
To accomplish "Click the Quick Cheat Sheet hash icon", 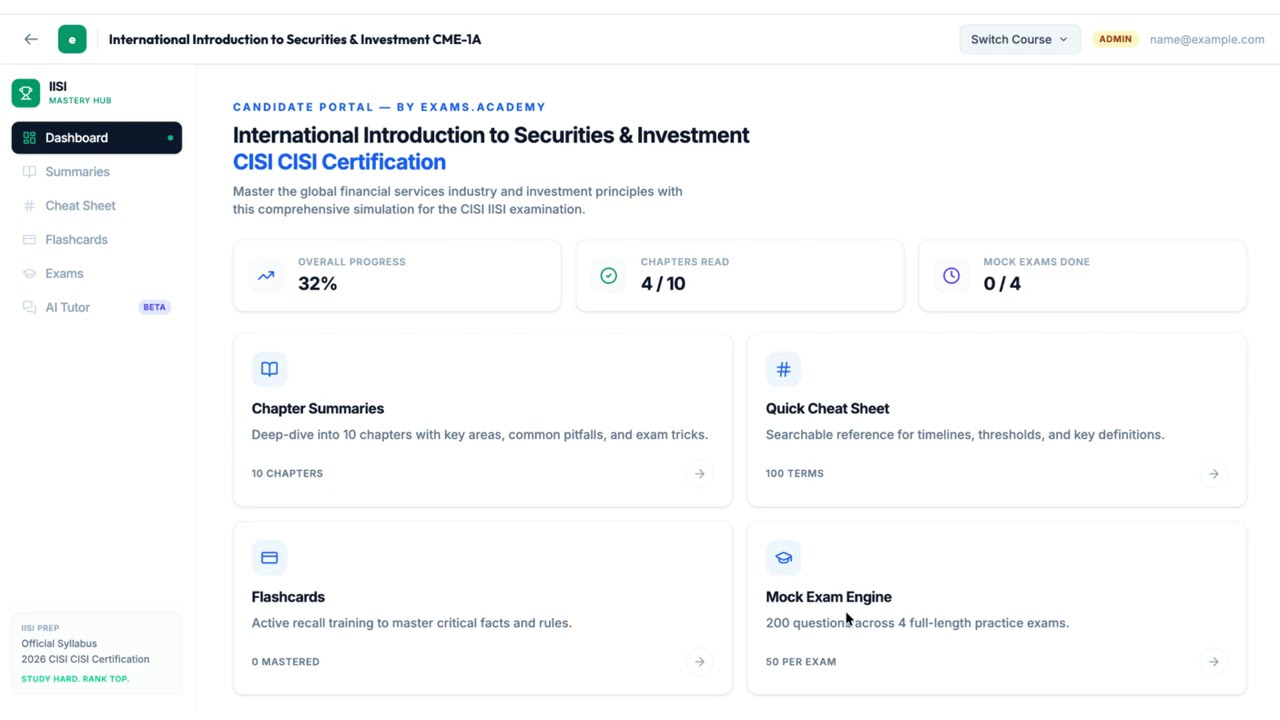I will tap(784, 369).
